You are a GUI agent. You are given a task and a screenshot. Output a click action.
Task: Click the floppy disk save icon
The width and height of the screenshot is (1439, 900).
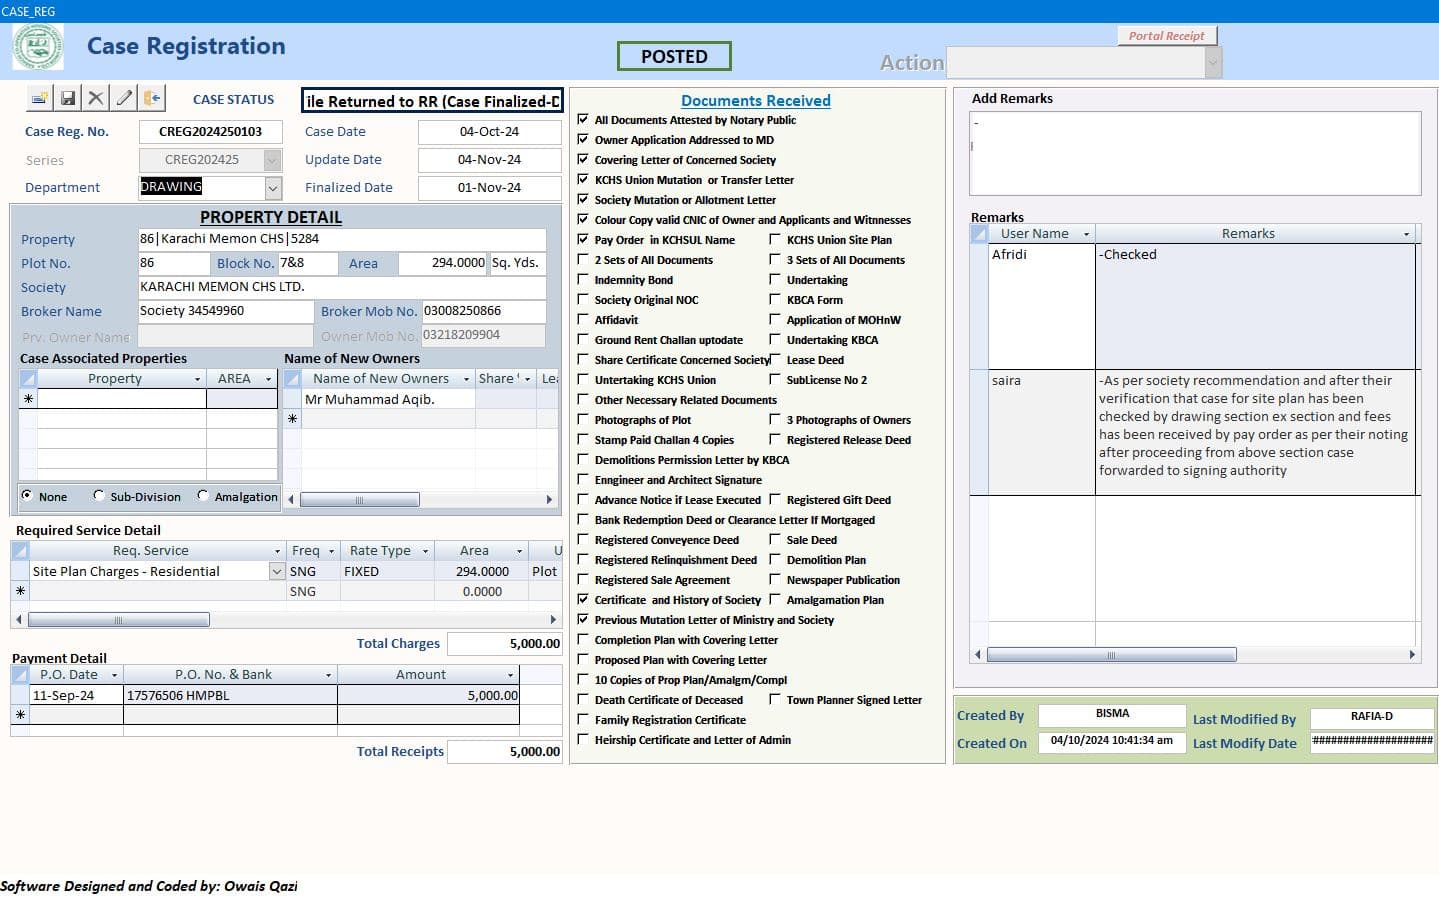(68, 98)
